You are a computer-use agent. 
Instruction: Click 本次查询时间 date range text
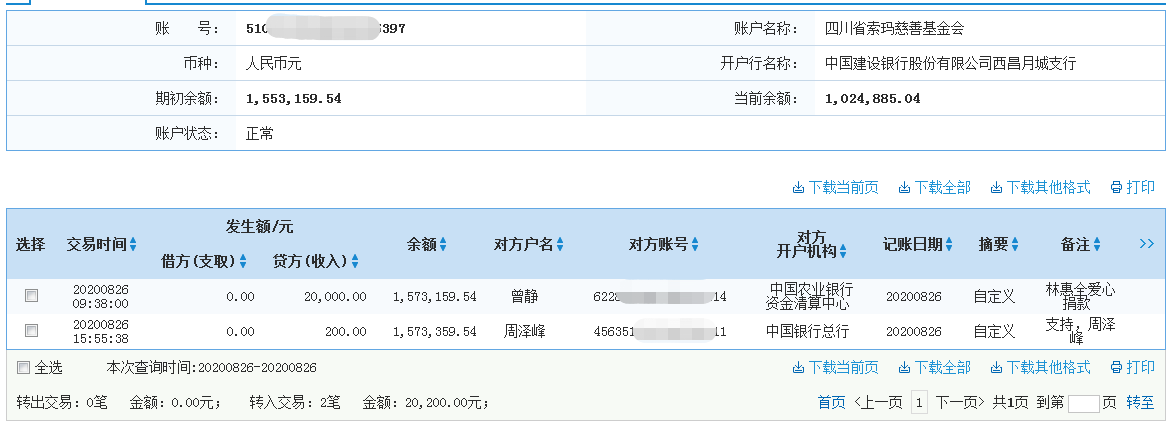click(212, 367)
